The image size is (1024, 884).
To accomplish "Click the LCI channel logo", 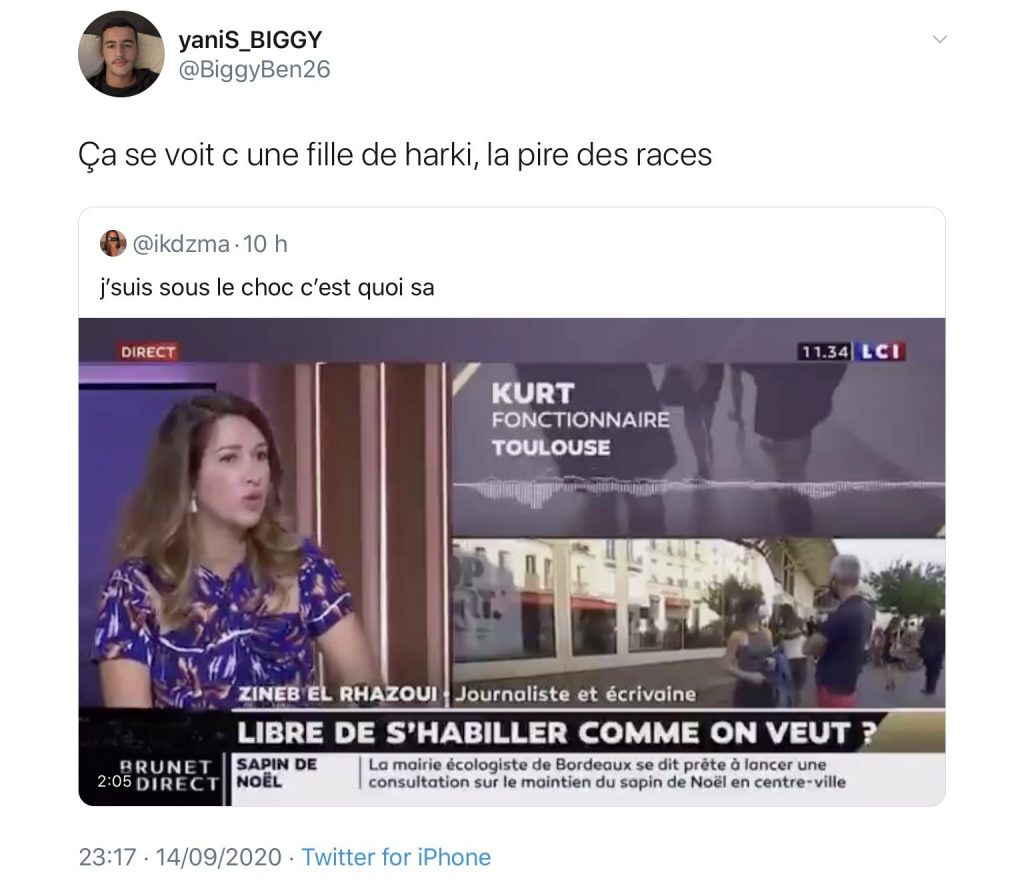I will click(880, 352).
